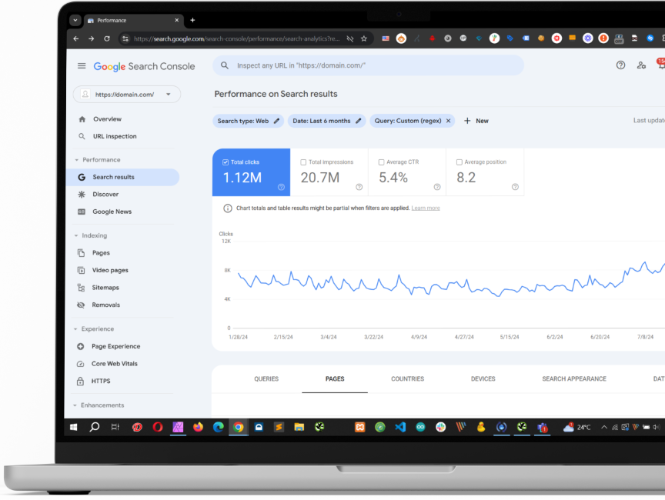Close the Performance browser tab

click(177, 20)
